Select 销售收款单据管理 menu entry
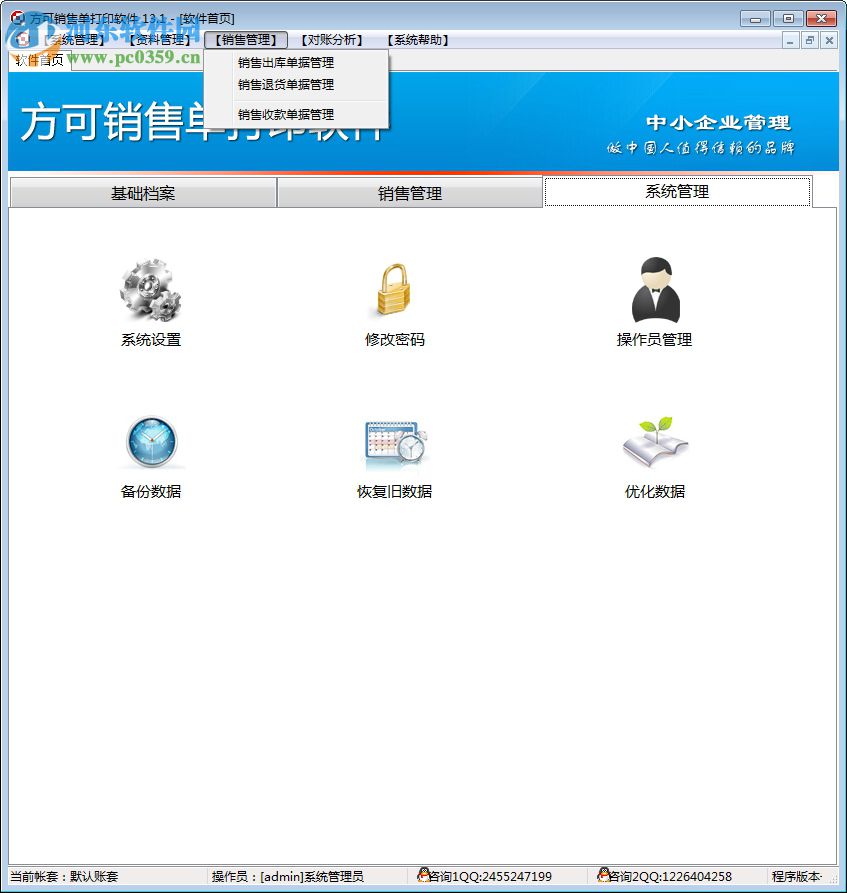 (x=285, y=113)
